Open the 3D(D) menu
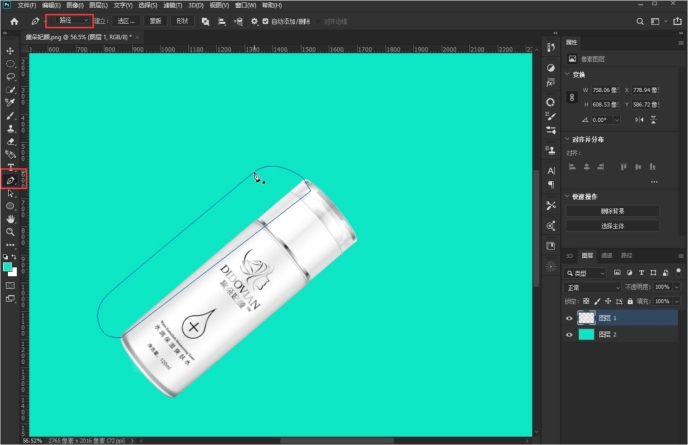Viewport: 688px width, 445px height. pos(196,5)
